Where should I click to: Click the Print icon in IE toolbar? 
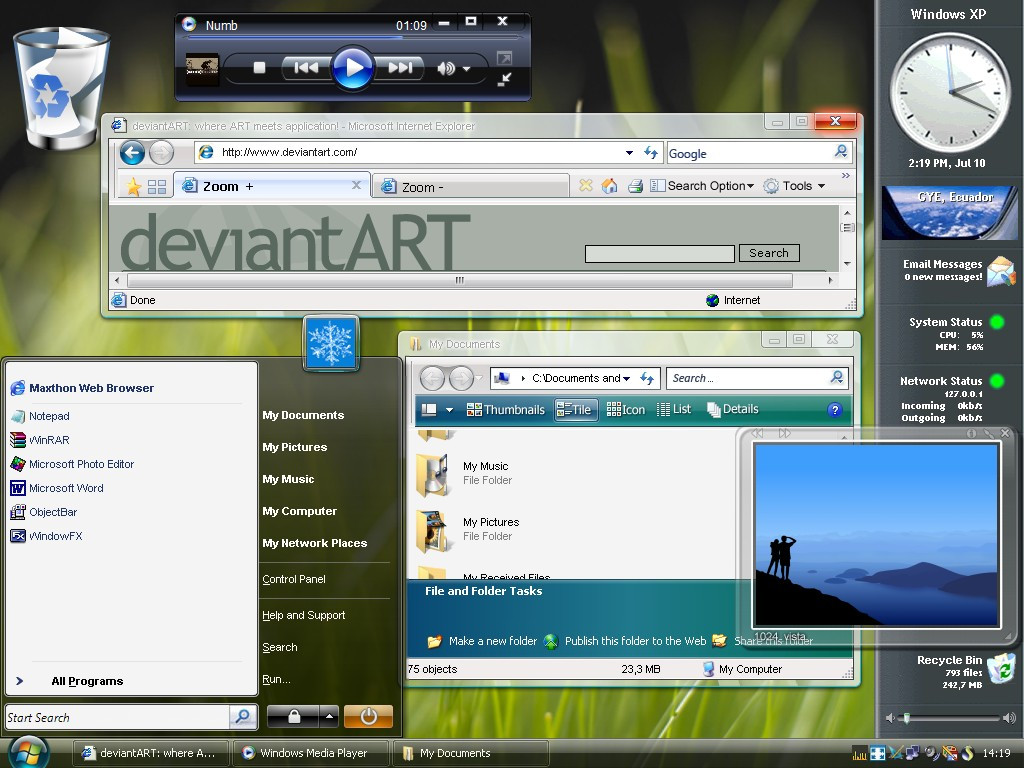click(x=635, y=187)
